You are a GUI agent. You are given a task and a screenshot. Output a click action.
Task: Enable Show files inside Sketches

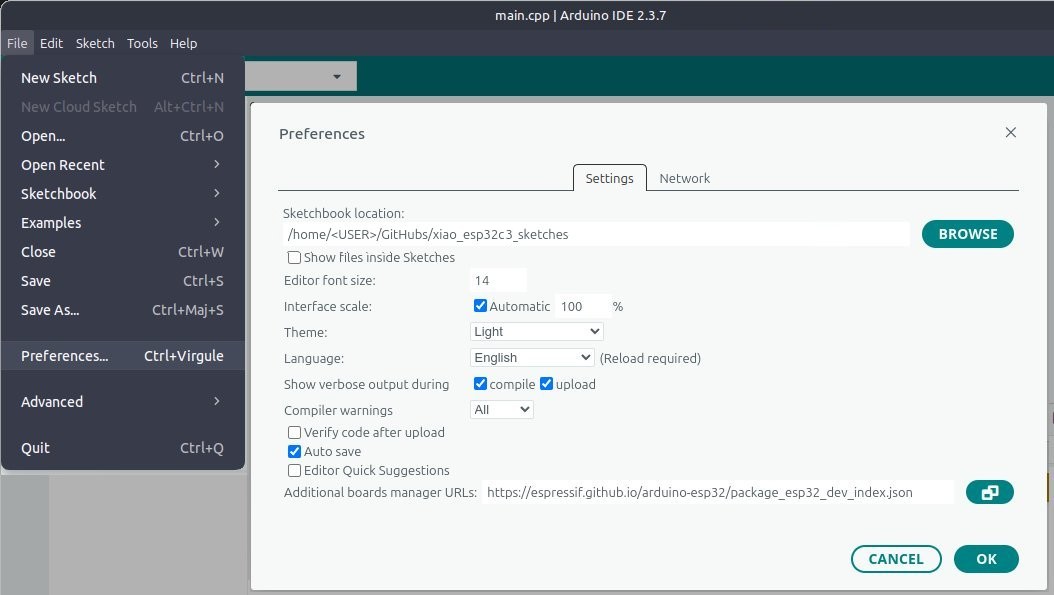(295, 257)
